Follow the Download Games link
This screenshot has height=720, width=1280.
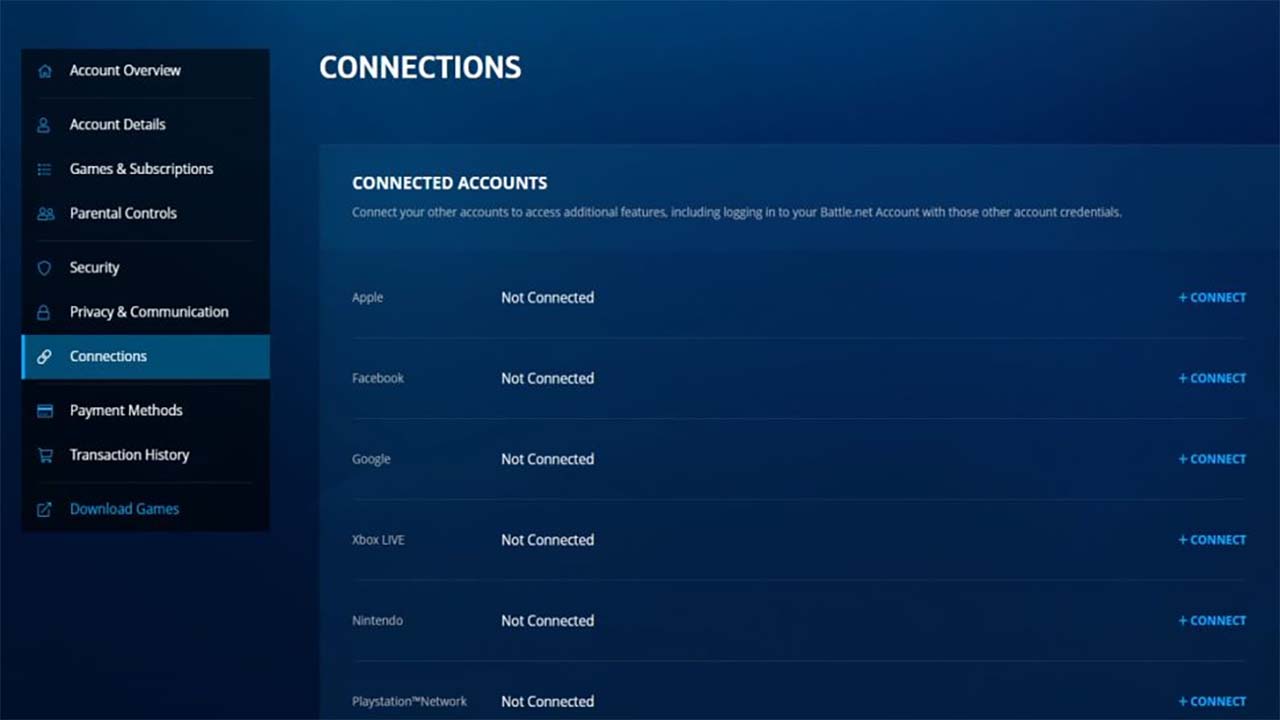[124, 509]
